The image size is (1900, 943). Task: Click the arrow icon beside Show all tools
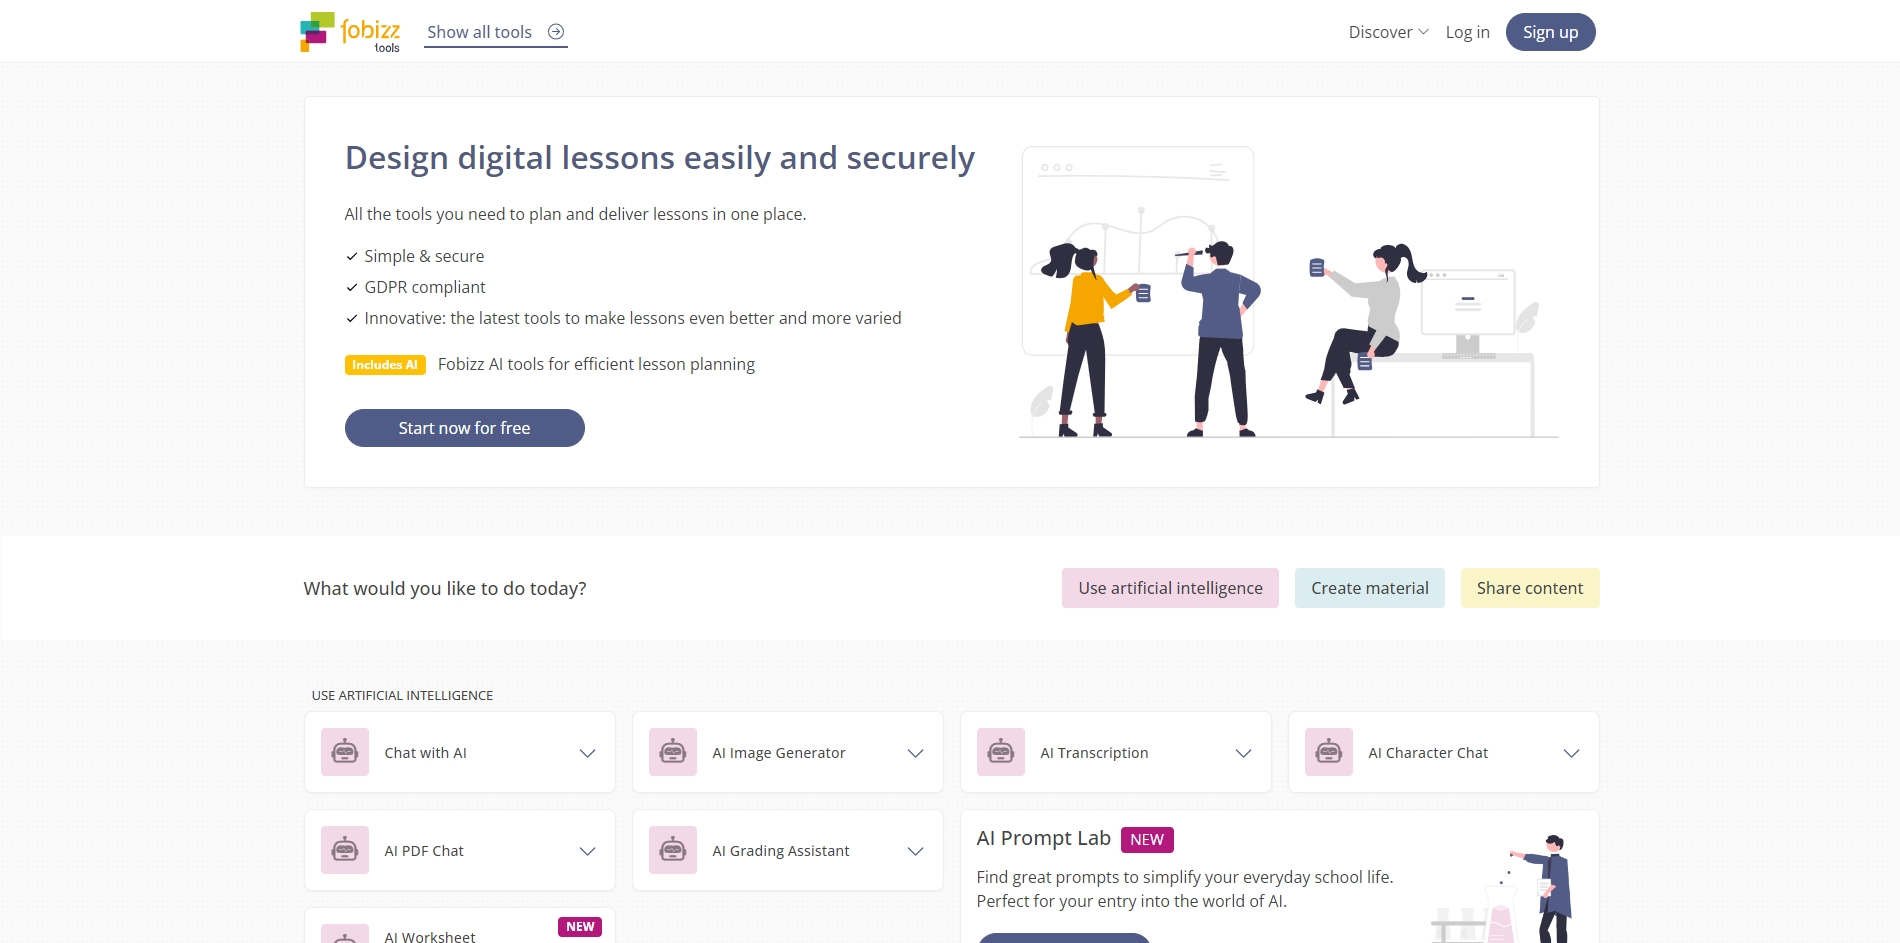556,32
